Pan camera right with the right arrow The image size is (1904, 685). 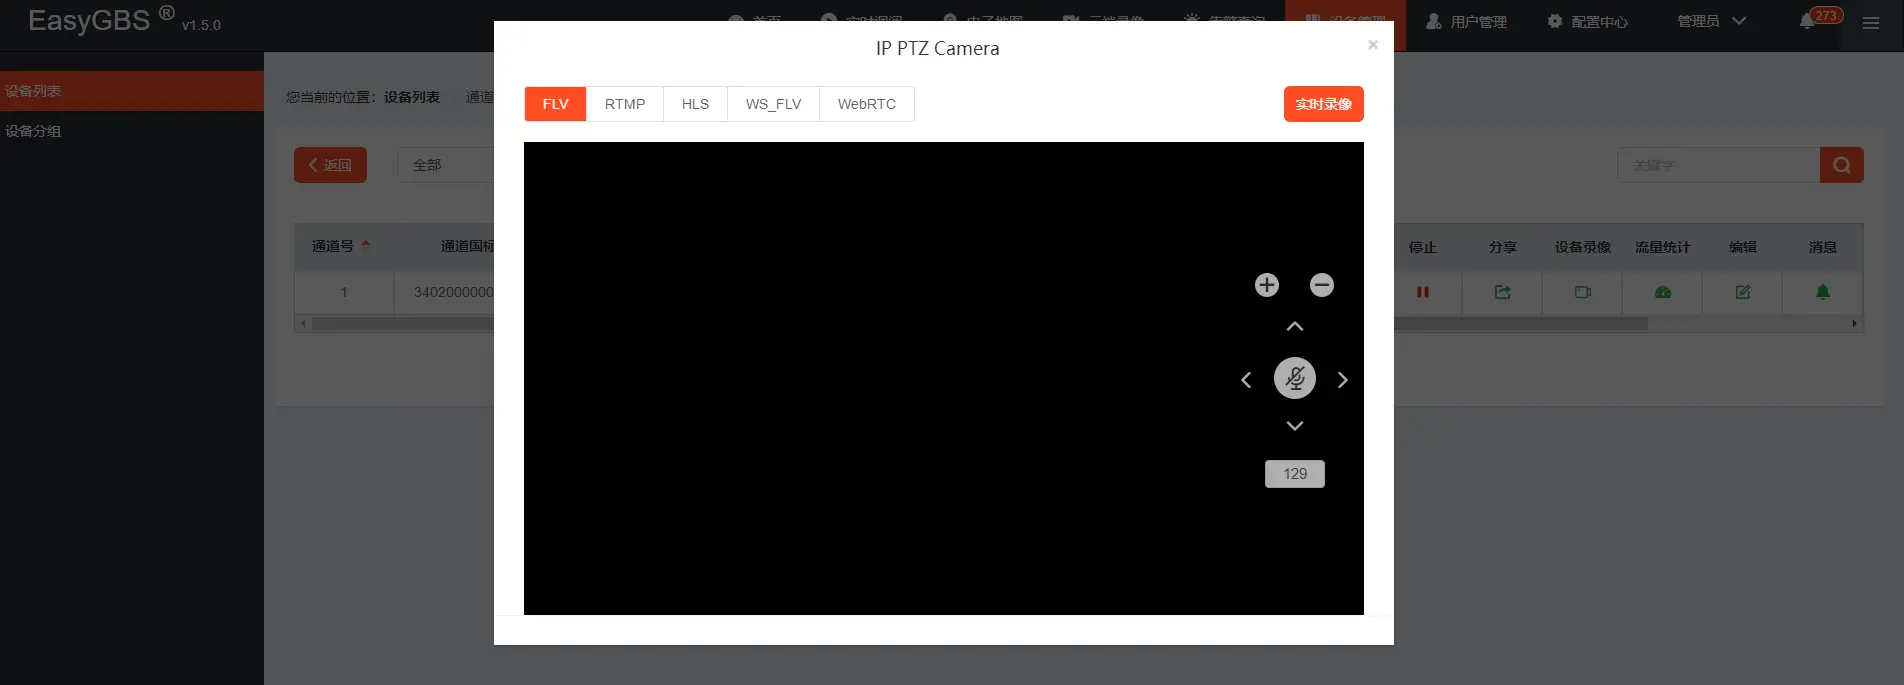(1343, 380)
